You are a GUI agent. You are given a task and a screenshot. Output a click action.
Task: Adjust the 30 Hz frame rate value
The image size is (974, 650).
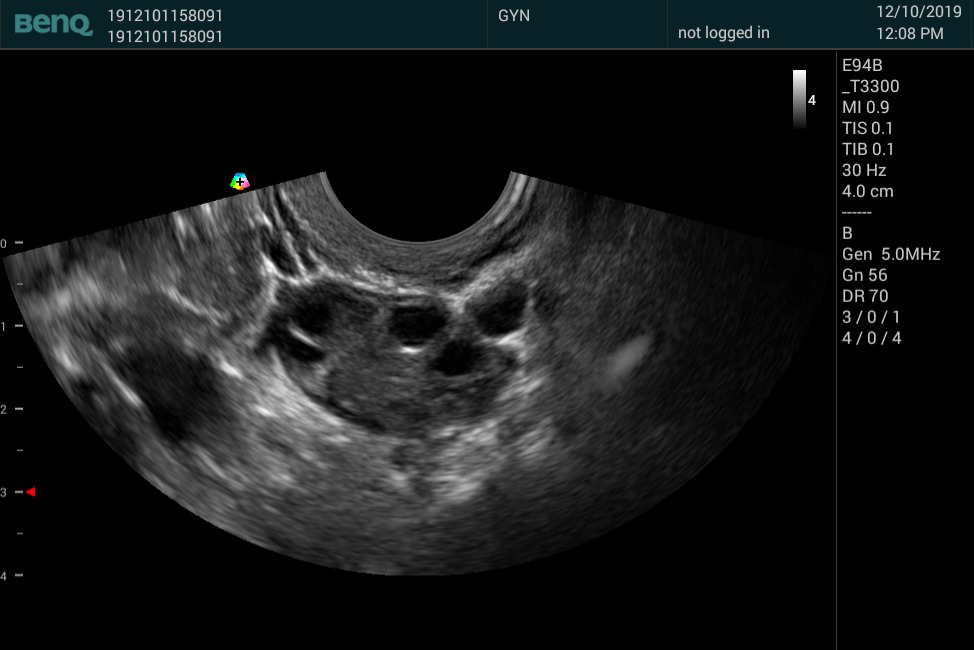(864, 171)
